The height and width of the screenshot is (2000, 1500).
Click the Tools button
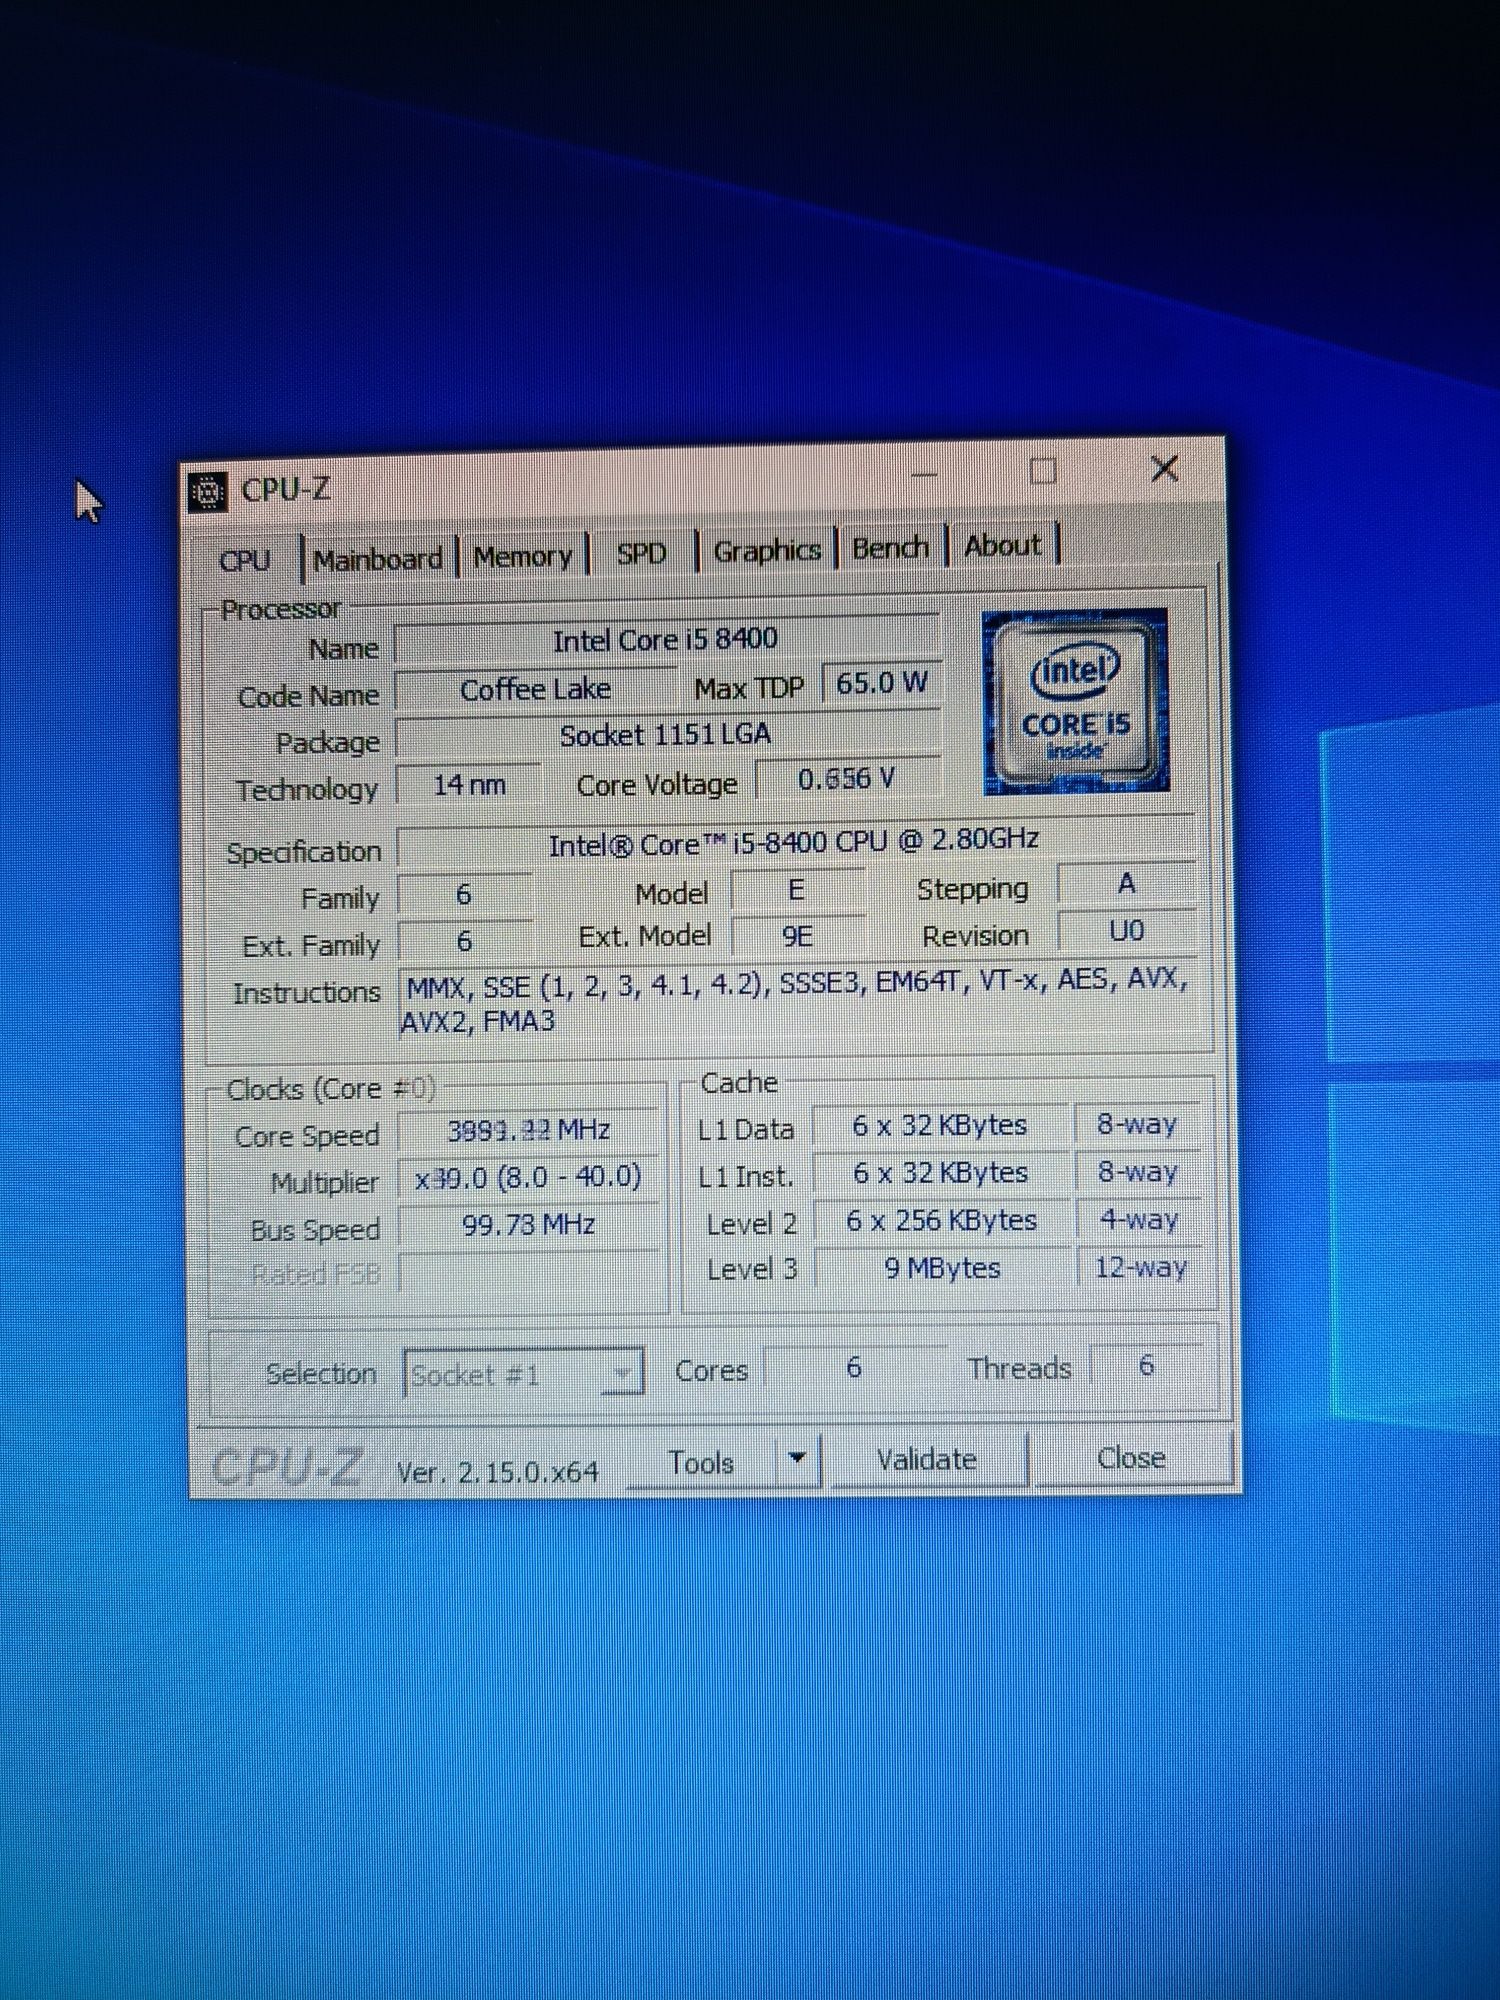click(x=701, y=1463)
